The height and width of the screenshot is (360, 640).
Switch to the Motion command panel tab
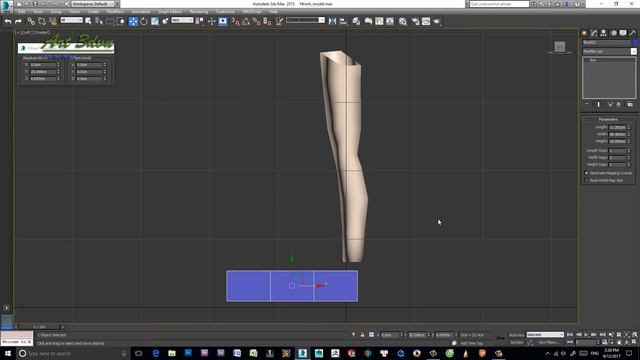[613, 33]
